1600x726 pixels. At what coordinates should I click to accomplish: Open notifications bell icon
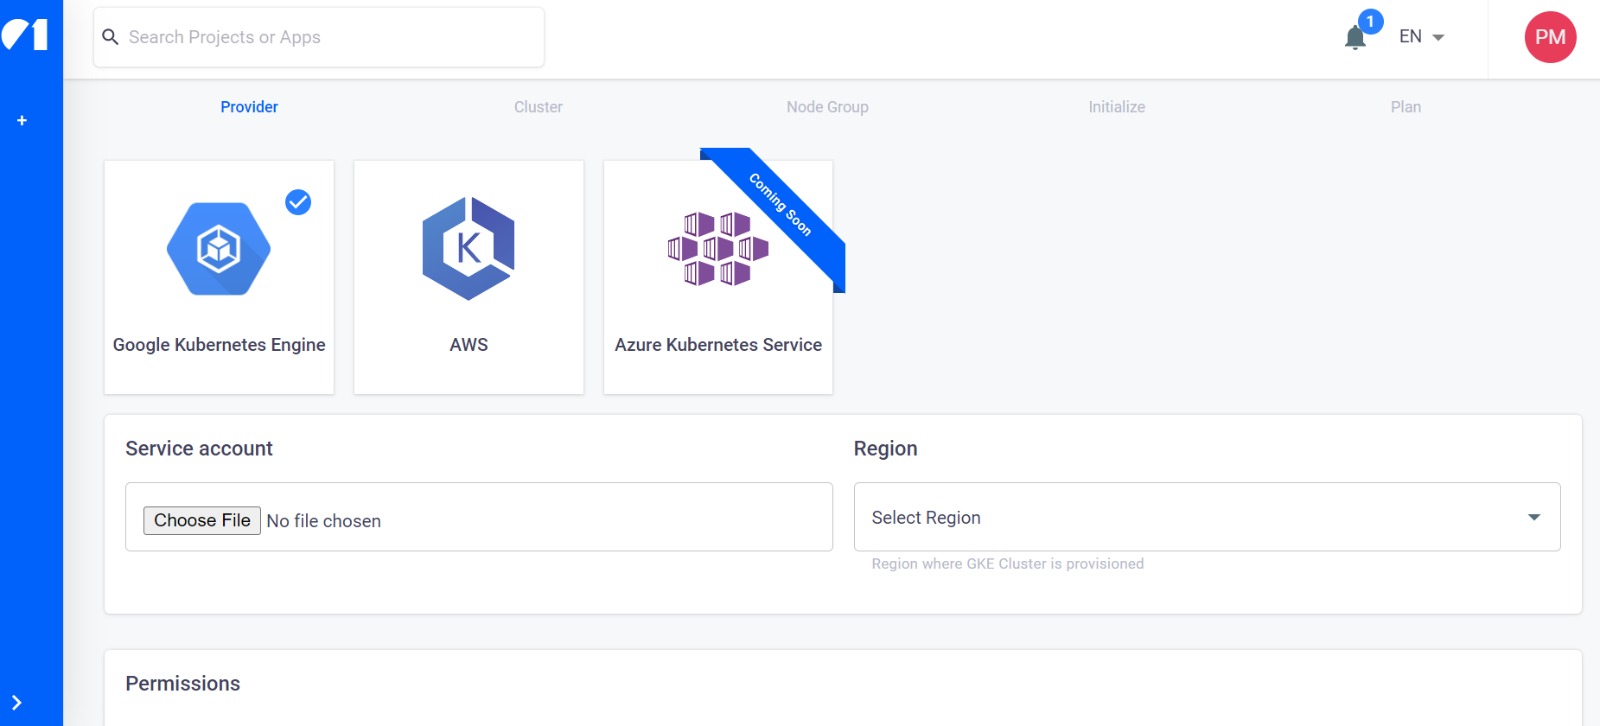tap(1355, 38)
